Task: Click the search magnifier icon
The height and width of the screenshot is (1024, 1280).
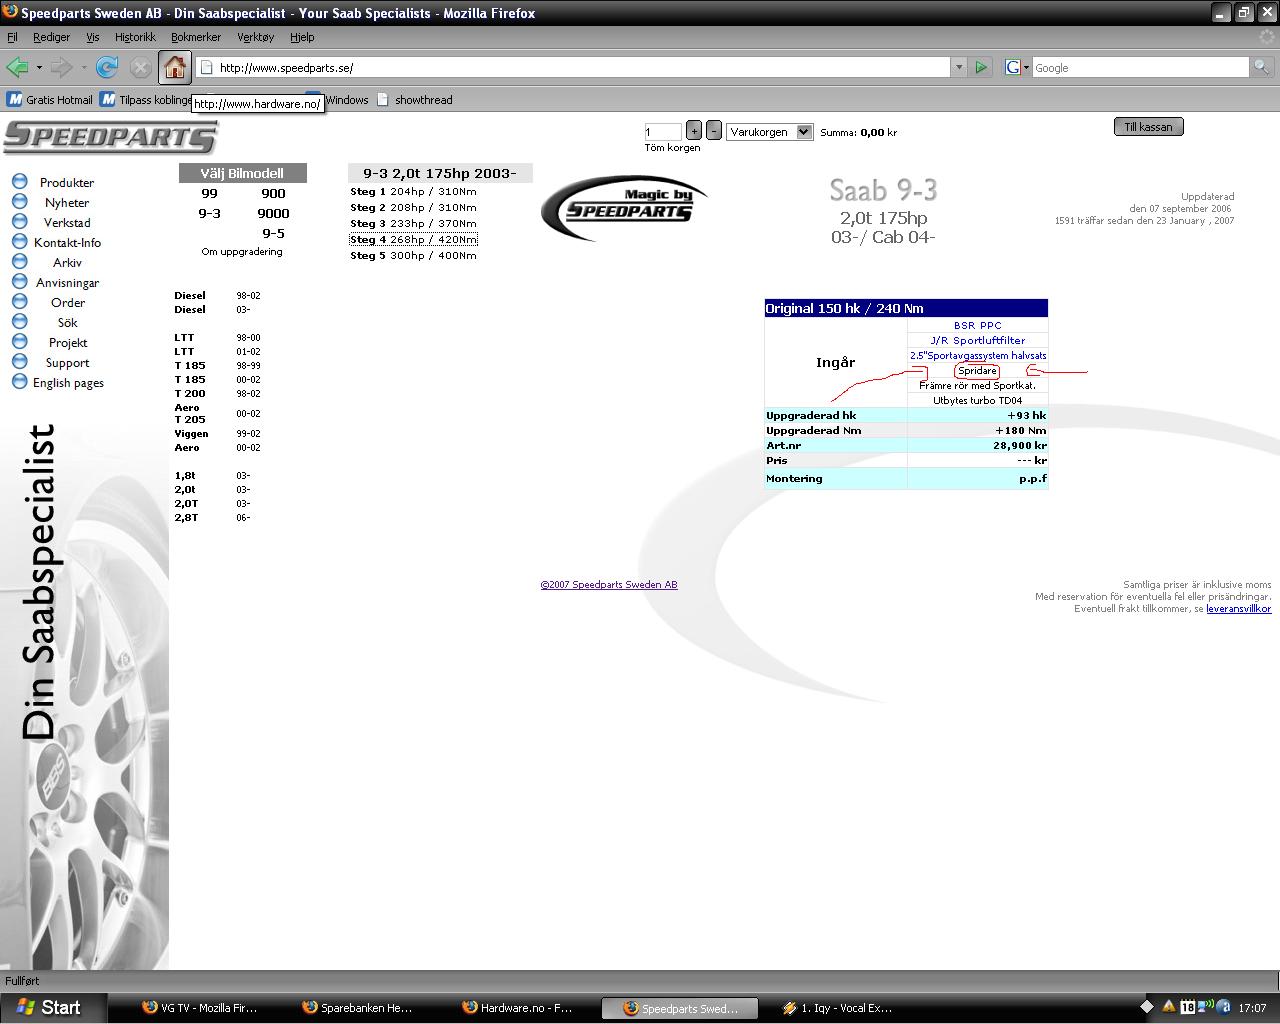Action: tap(1262, 67)
